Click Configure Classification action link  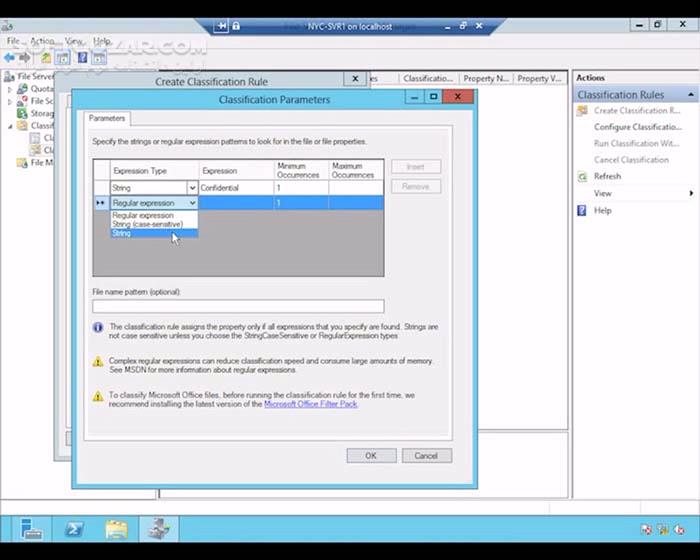tap(638, 127)
